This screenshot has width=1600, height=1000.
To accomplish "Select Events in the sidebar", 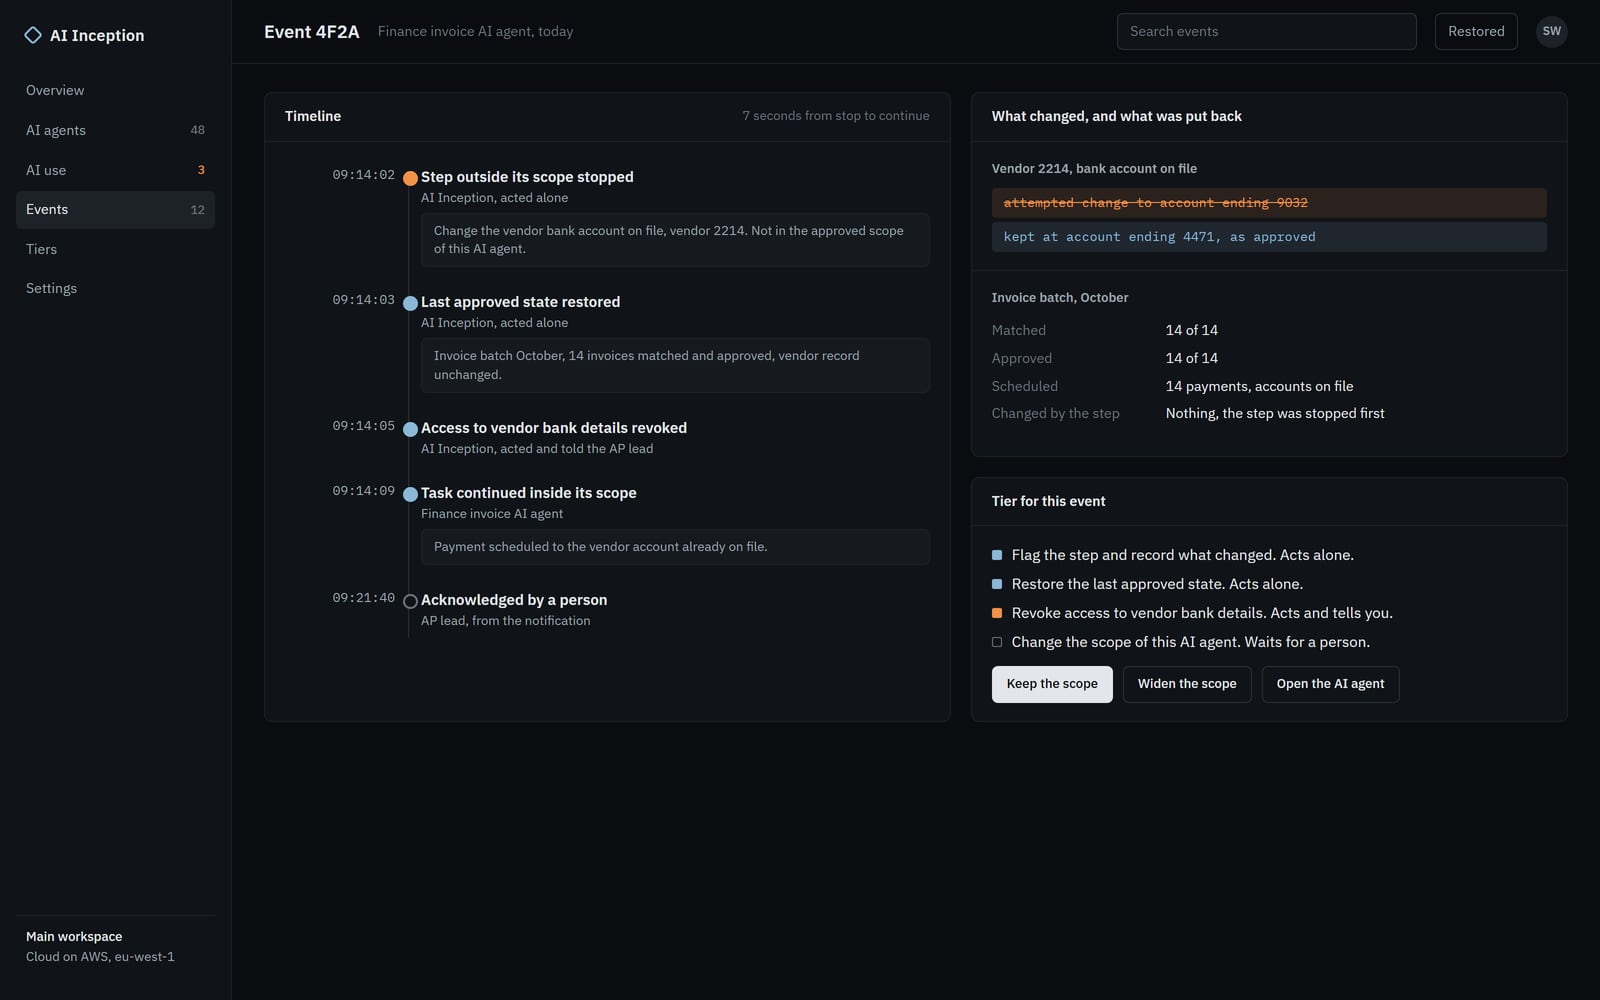I will tap(115, 210).
